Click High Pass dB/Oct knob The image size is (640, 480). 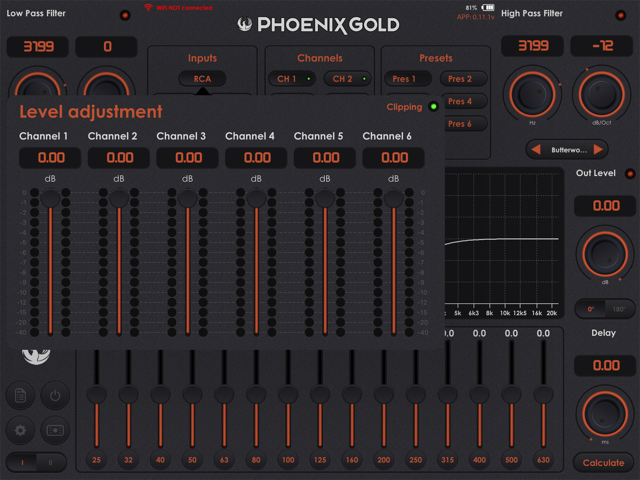pyautogui.click(x=602, y=94)
